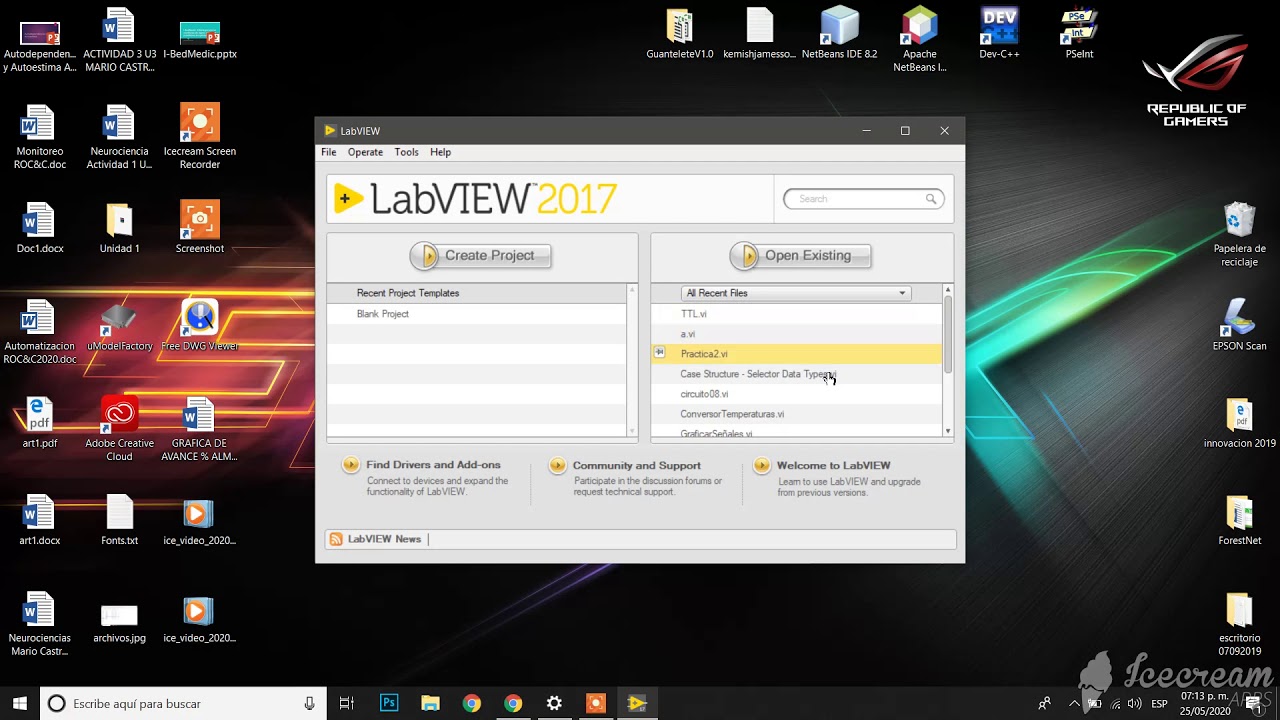Select the Adobe Creative Cloud desktop icon
Viewport: 1280px width, 720px height.
(119, 429)
